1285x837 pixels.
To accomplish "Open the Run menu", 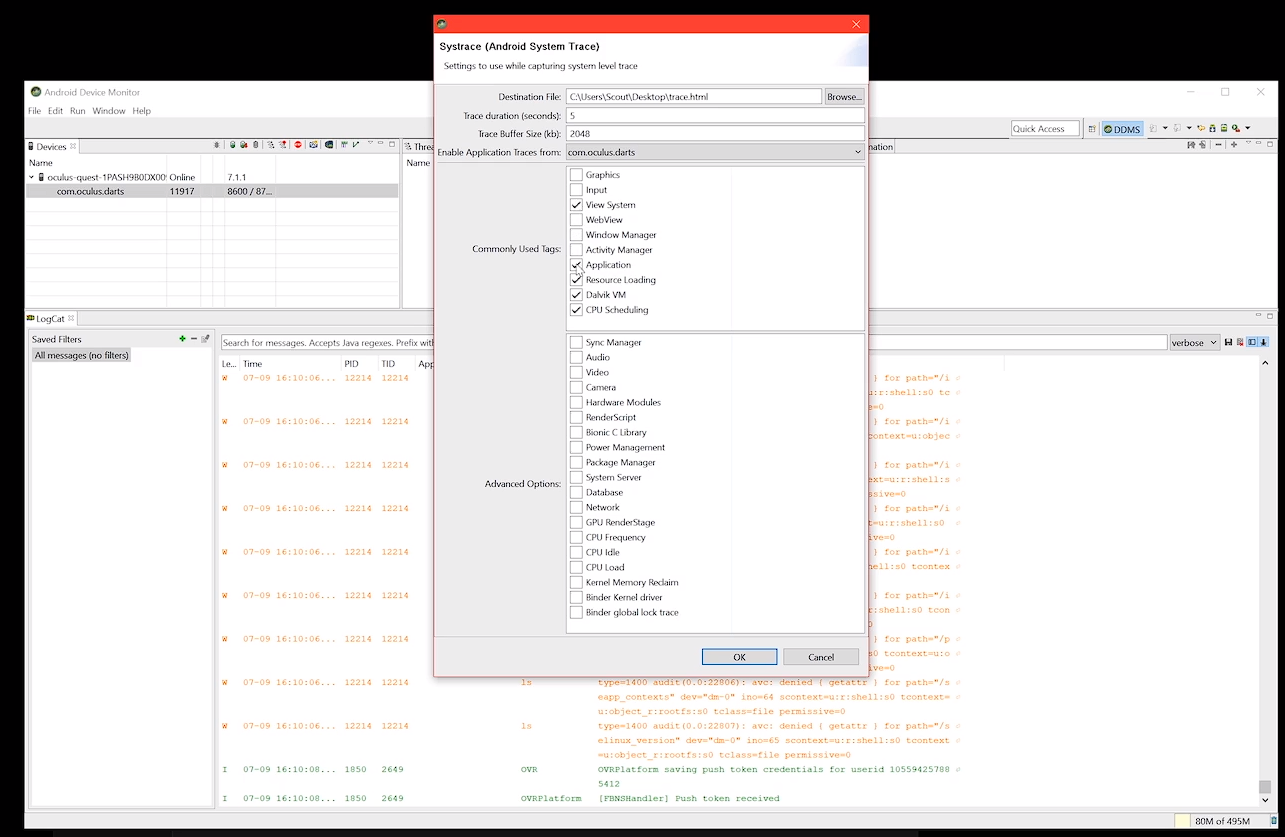I will (x=77, y=111).
